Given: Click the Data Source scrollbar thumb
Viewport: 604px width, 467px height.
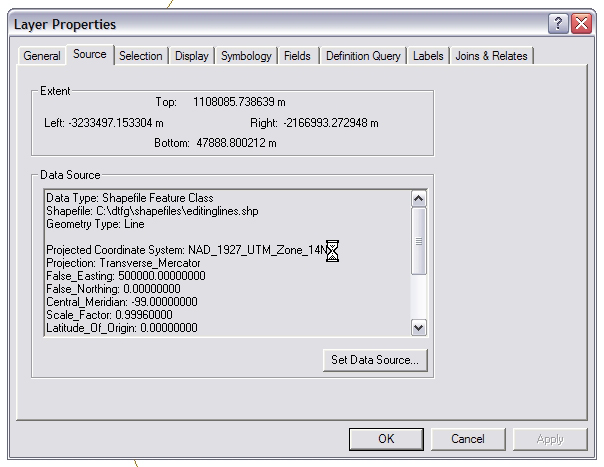Looking at the screenshot, I should tap(418, 240).
